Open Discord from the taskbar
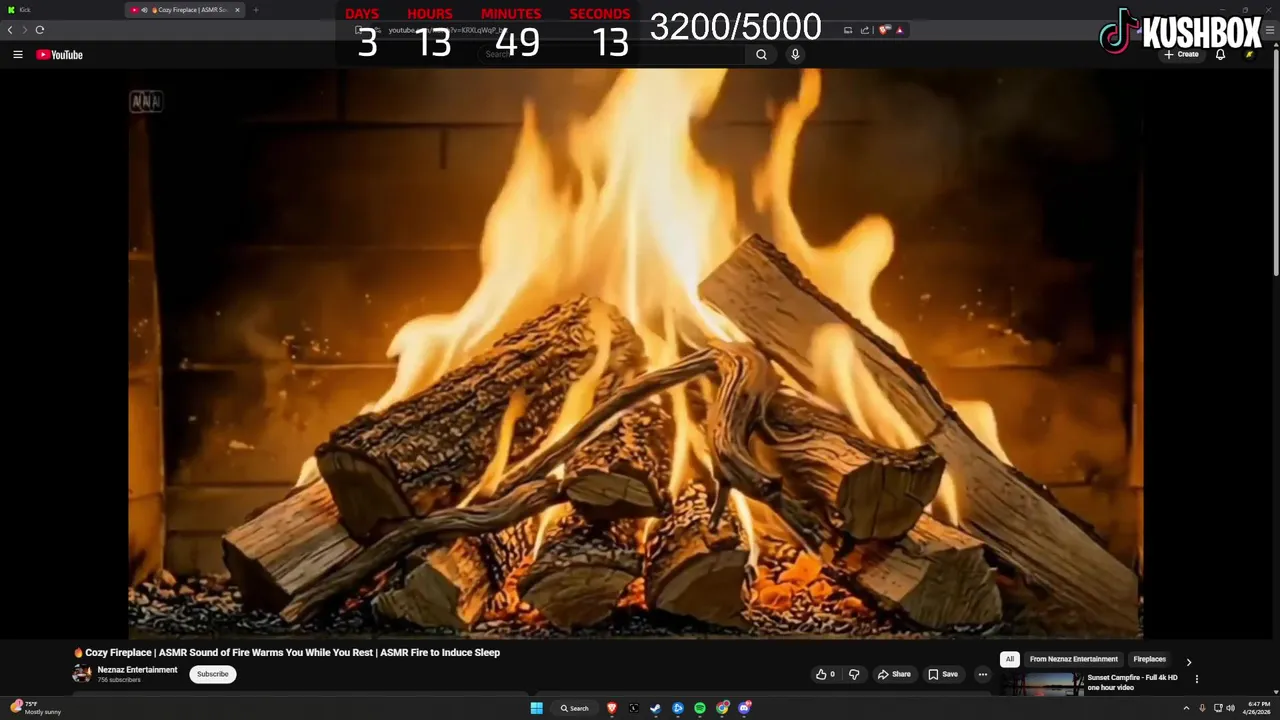The height and width of the screenshot is (720, 1280). pyautogui.click(x=744, y=708)
